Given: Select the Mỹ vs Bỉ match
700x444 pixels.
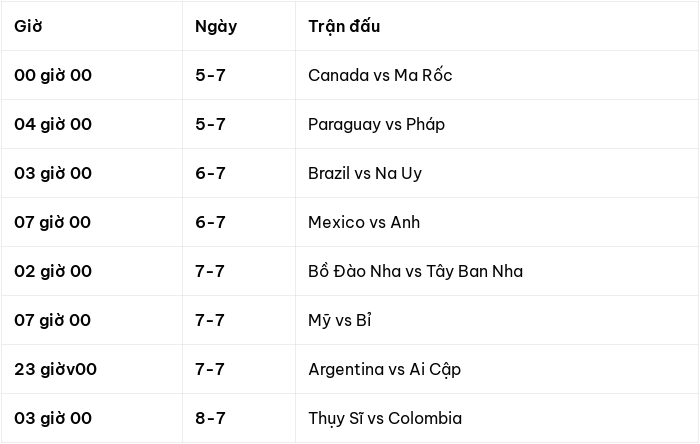Looking at the screenshot, I should tap(340, 320).
